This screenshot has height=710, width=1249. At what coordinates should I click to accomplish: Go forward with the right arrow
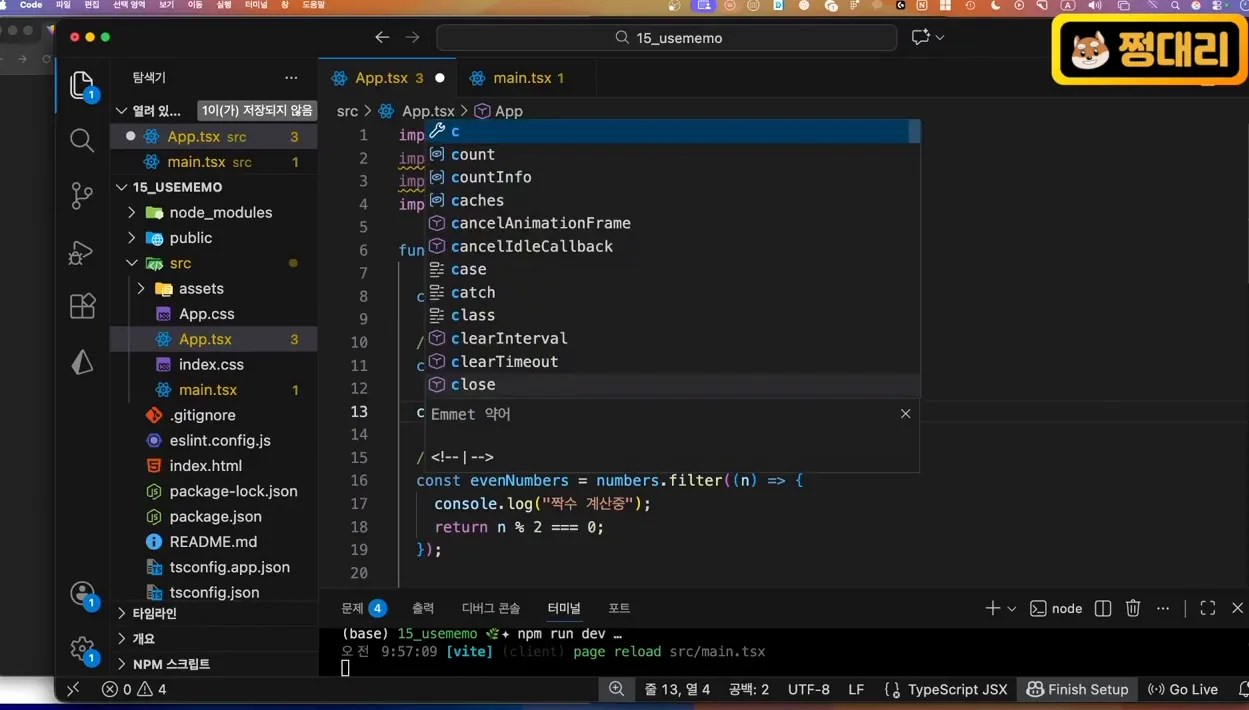tap(413, 37)
